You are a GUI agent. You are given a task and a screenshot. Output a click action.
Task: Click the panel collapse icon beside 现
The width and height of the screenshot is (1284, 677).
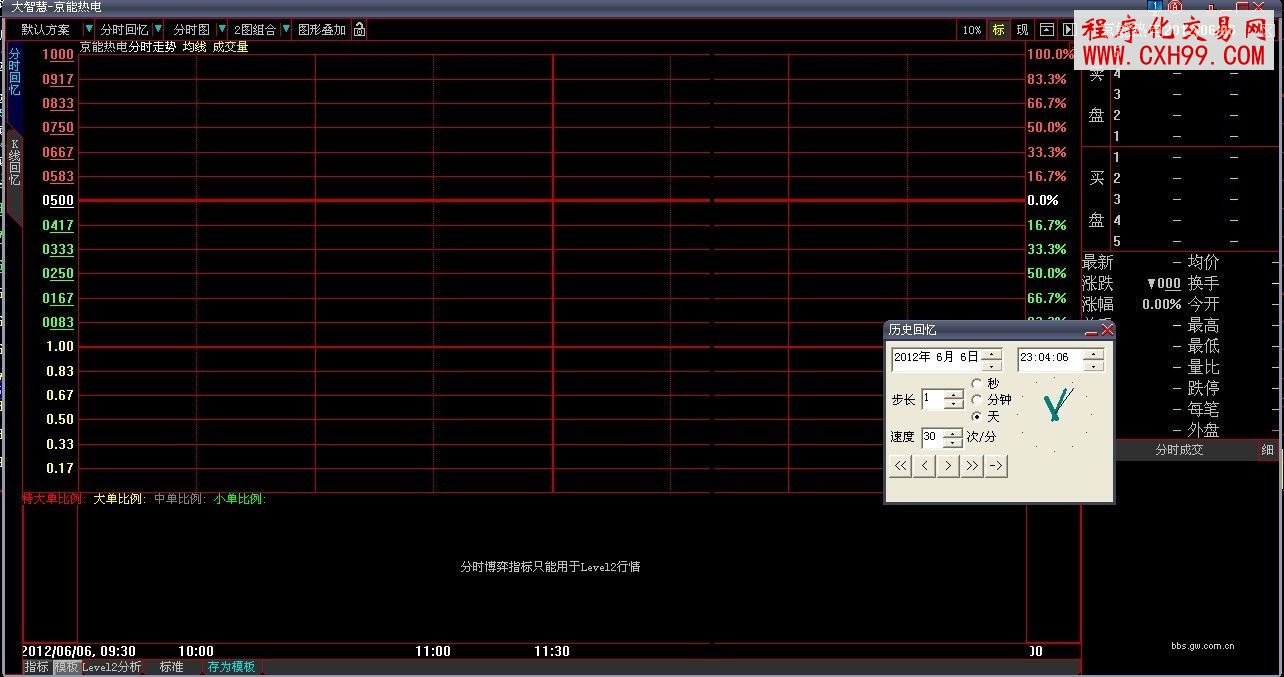click(x=1047, y=30)
